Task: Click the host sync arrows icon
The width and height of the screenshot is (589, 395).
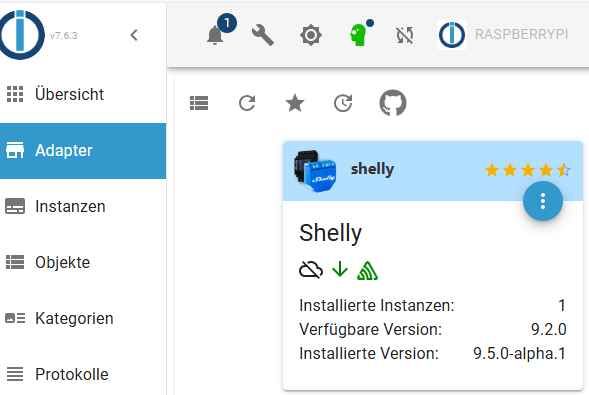Action: coord(405,36)
